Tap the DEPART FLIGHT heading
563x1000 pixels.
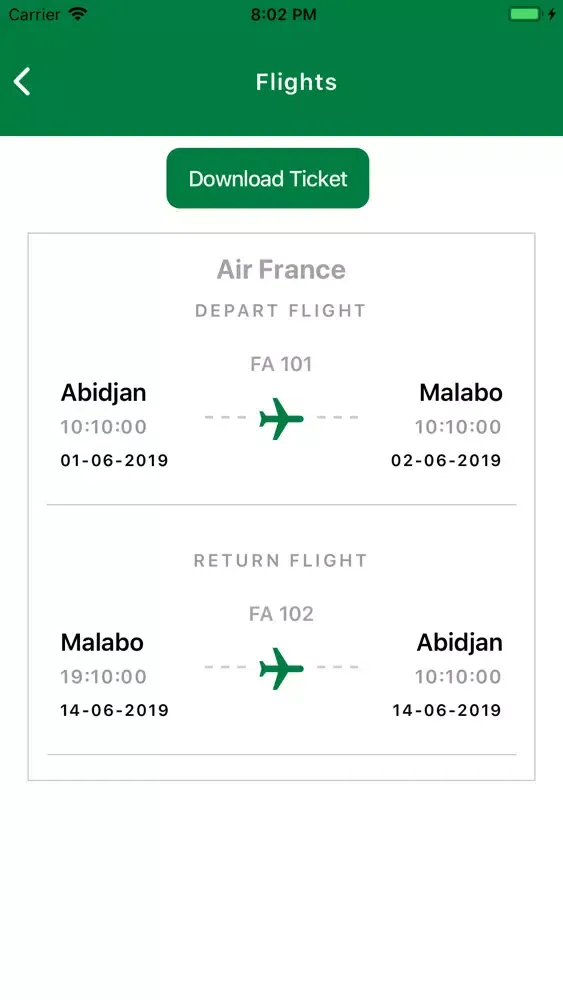coord(281,311)
